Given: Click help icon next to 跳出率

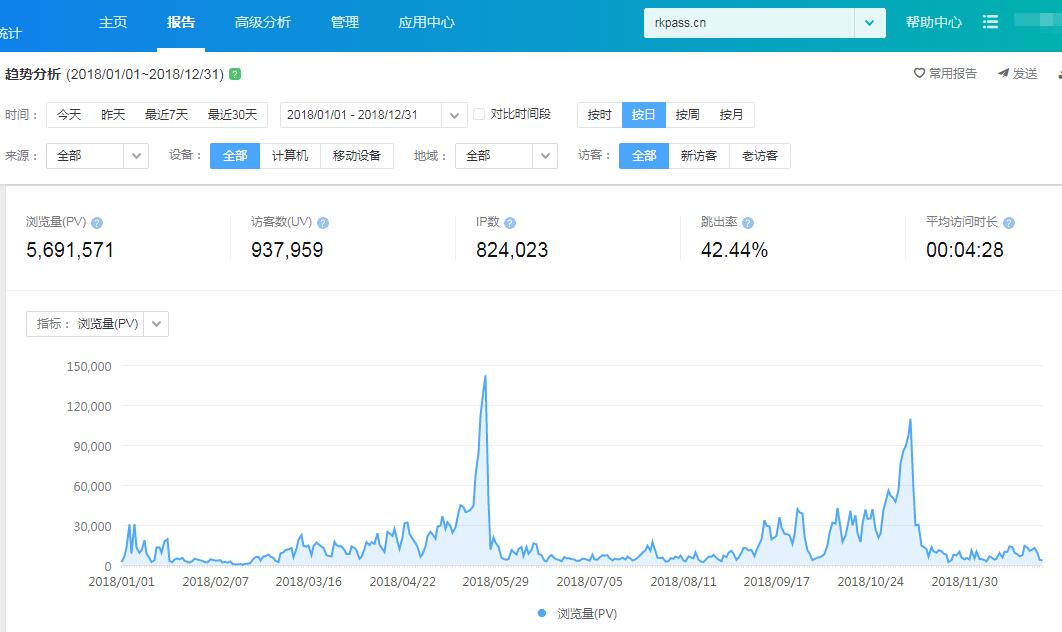Looking at the screenshot, I should 748,223.
